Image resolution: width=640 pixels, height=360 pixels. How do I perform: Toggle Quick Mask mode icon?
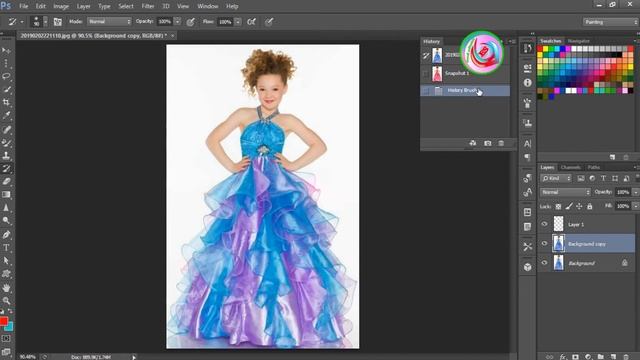(6, 338)
